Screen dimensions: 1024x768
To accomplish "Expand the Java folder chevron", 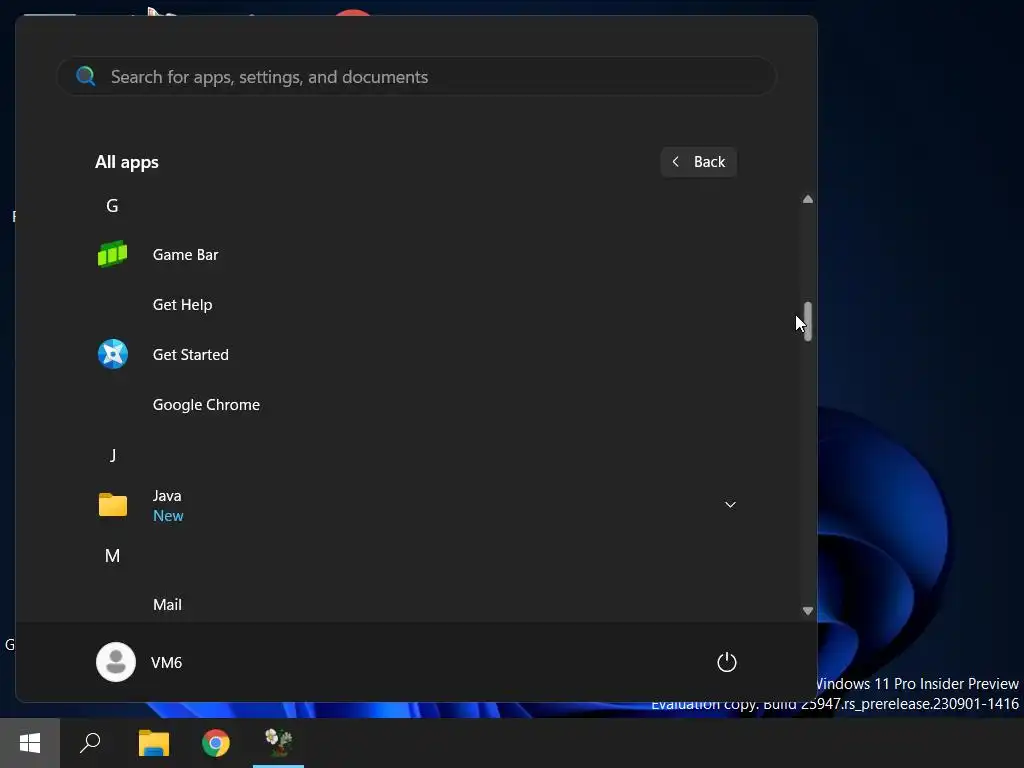I will pyautogui.click(x=730, y=505).
